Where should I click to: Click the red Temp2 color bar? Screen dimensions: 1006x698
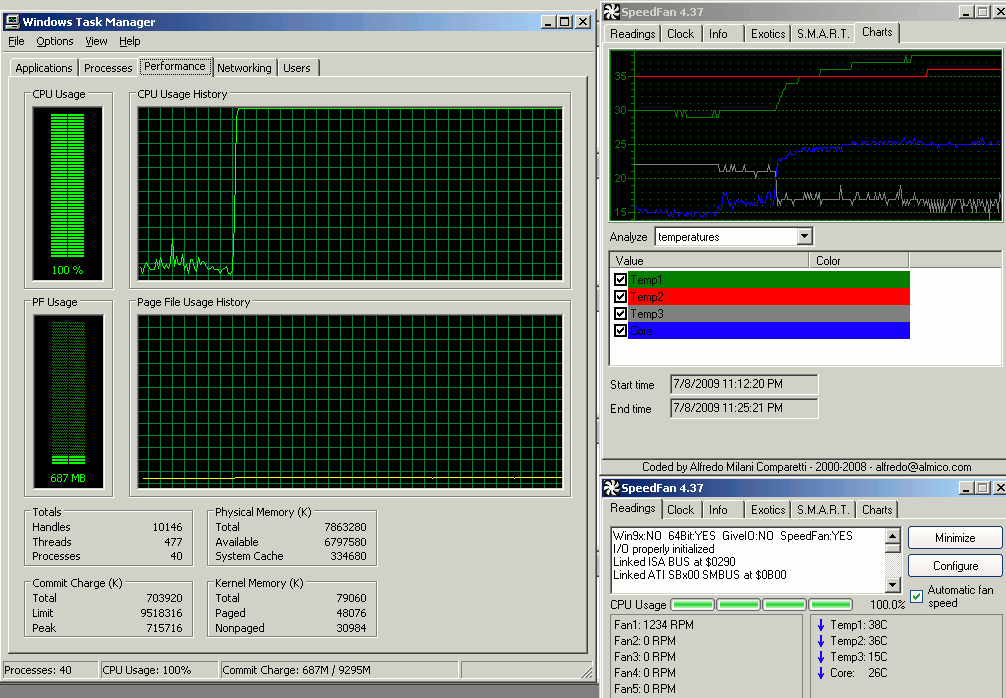[769, 296]
